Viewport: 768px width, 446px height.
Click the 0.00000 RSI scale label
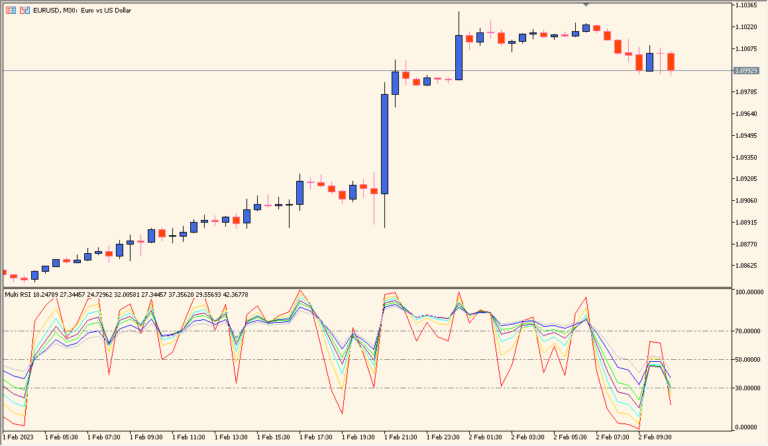coord(748,423)
